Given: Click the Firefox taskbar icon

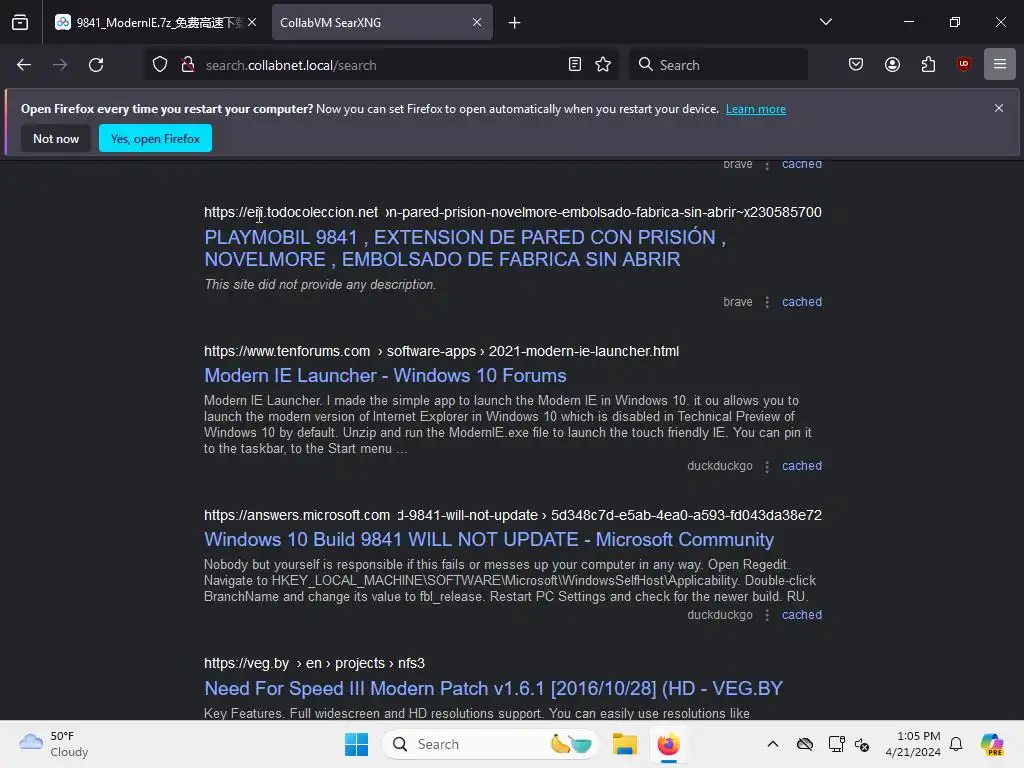Looking at the screenshot, I should pos(669,744).
